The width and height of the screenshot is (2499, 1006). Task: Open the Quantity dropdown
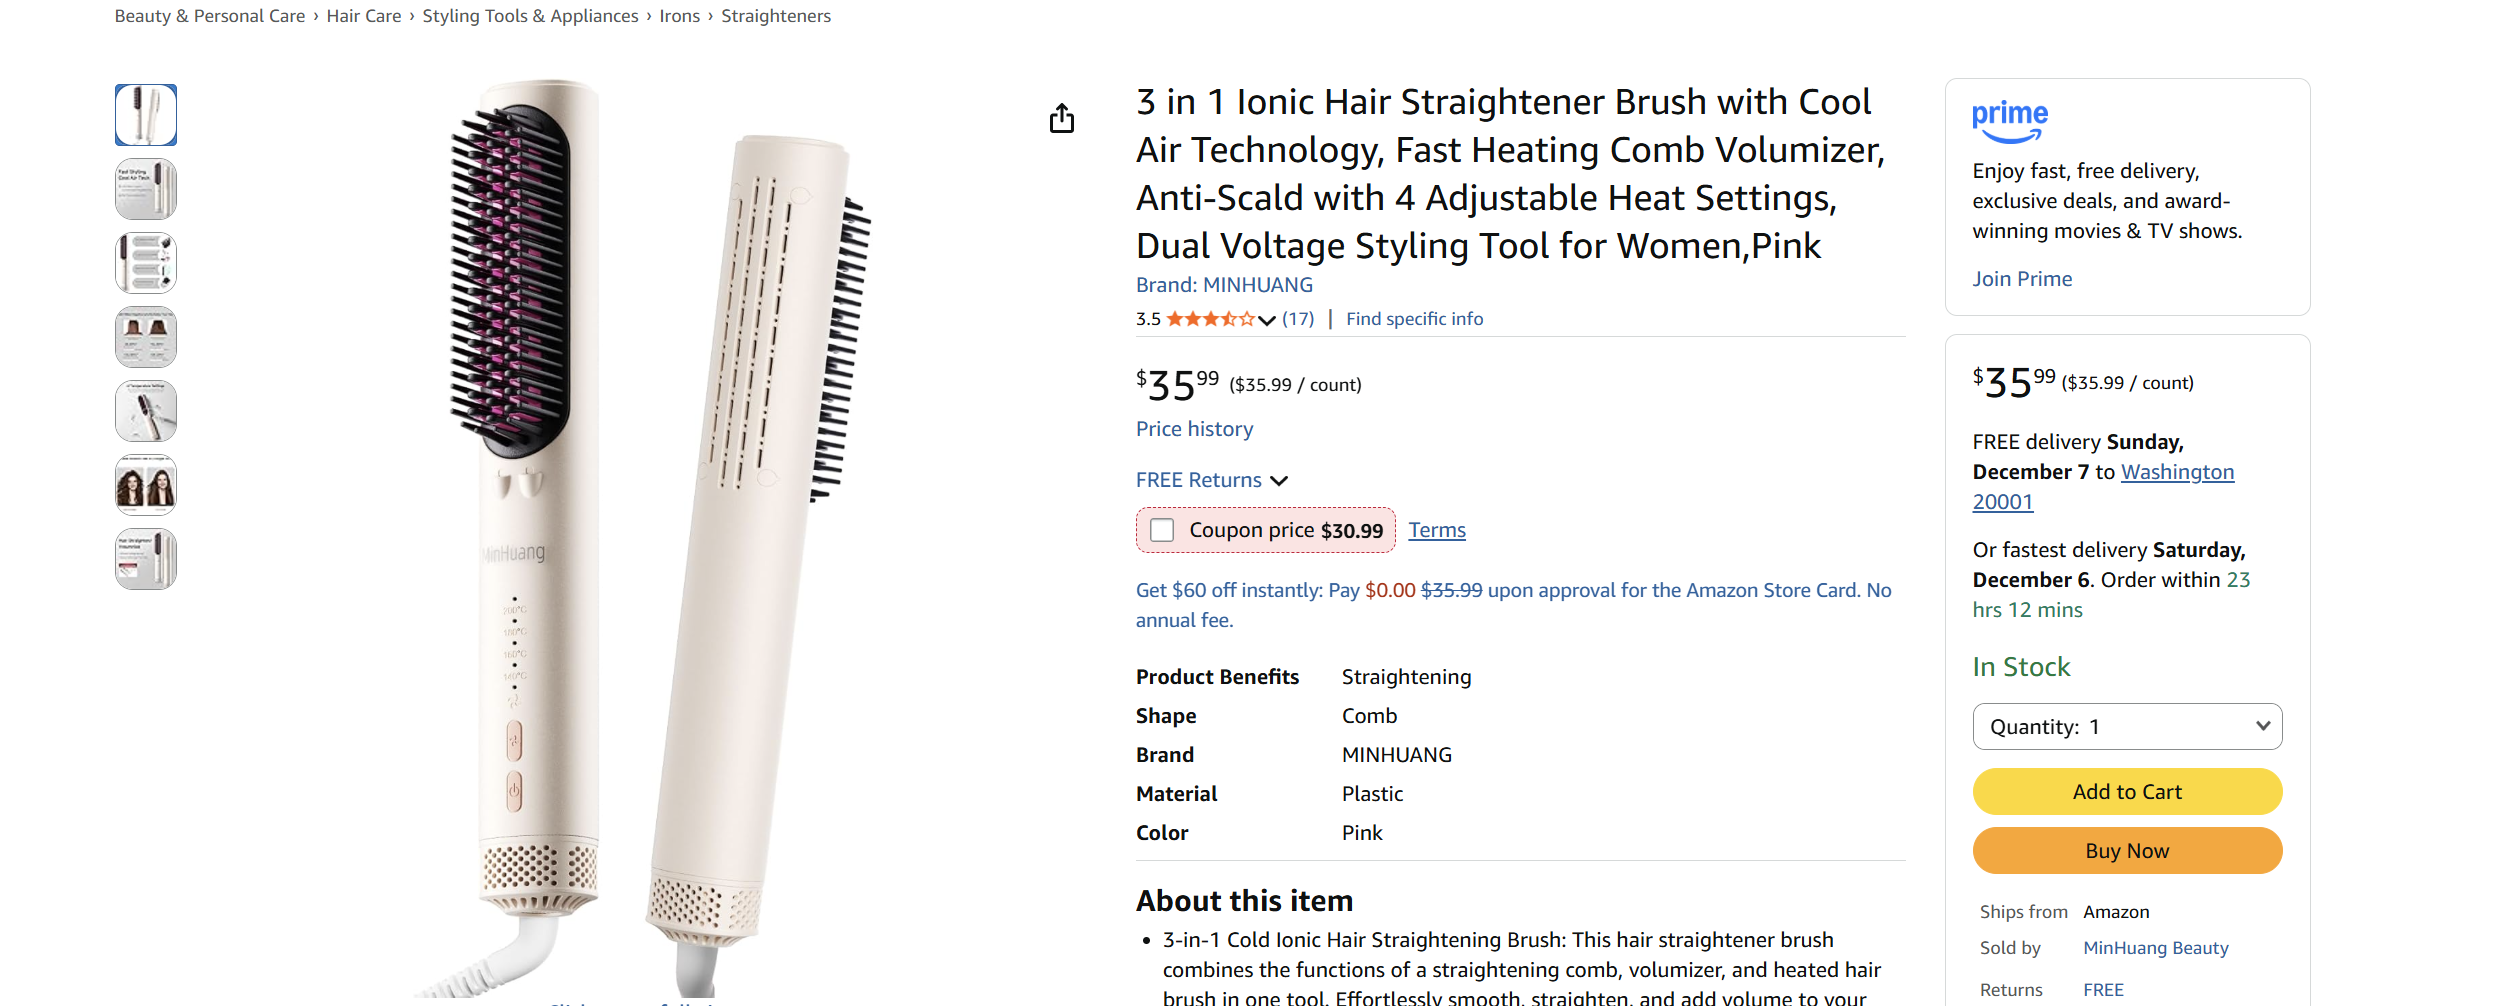tap(2126, 726)
